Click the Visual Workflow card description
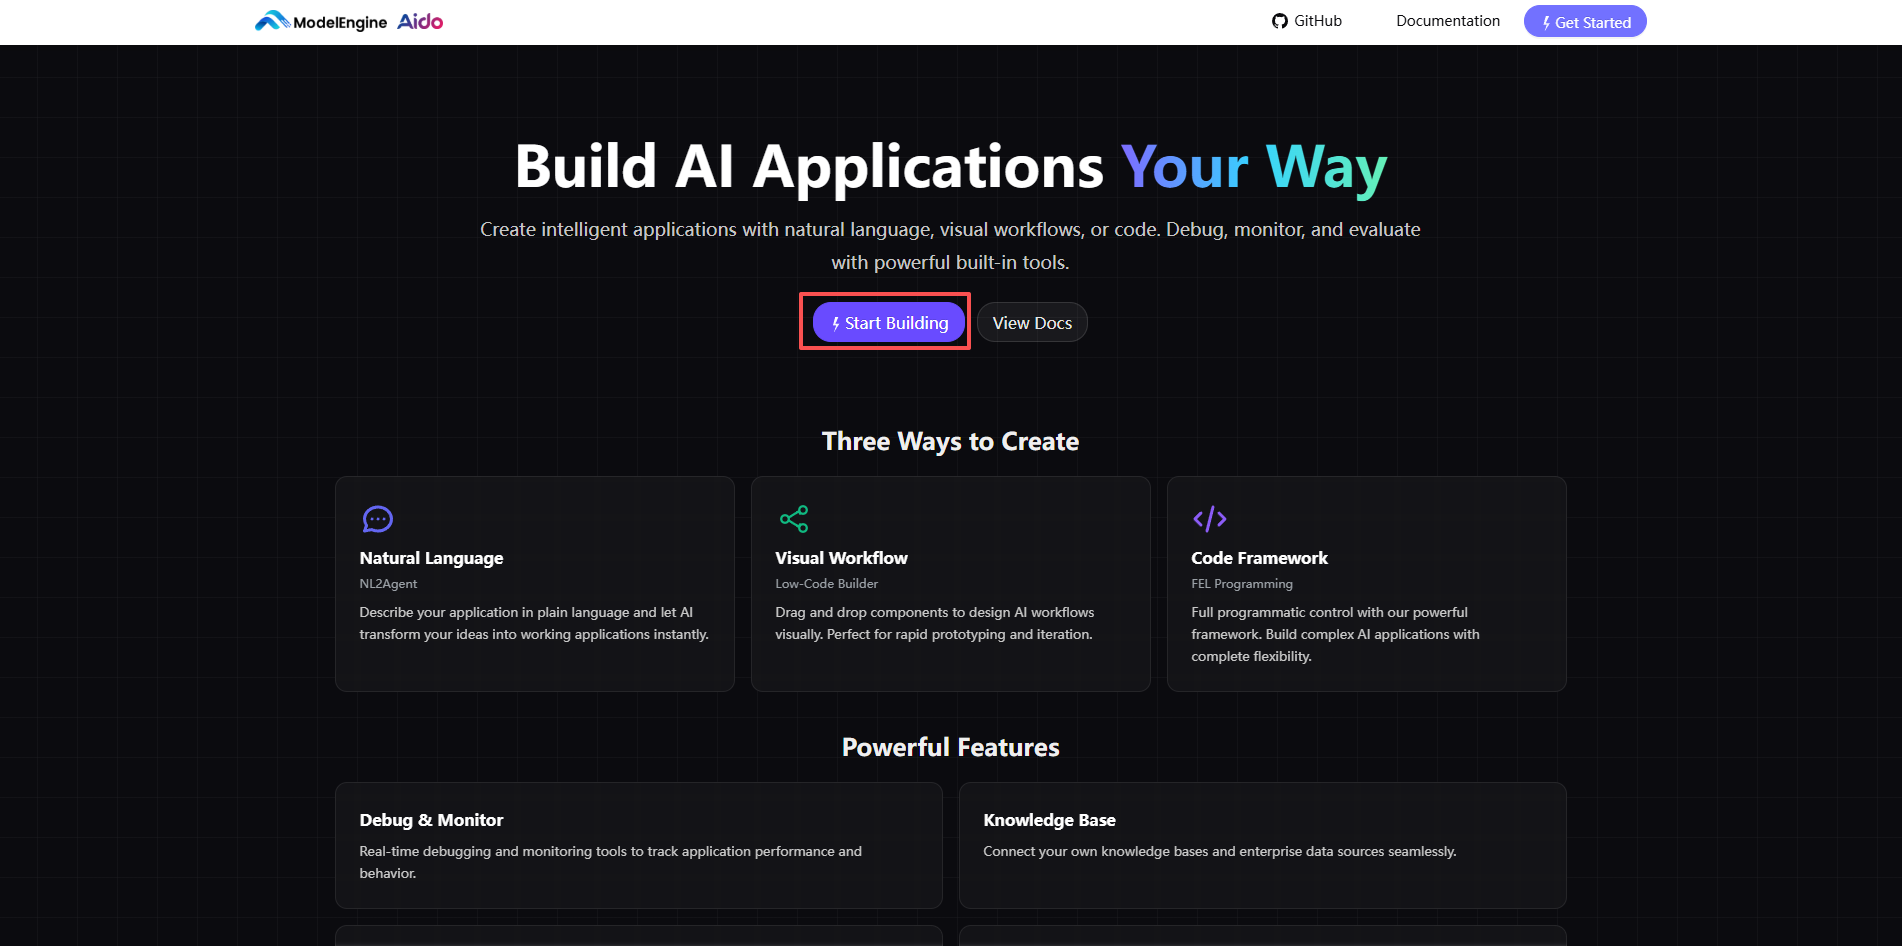The height and width of the screenshot is (946, 1902). click(934, 623)
